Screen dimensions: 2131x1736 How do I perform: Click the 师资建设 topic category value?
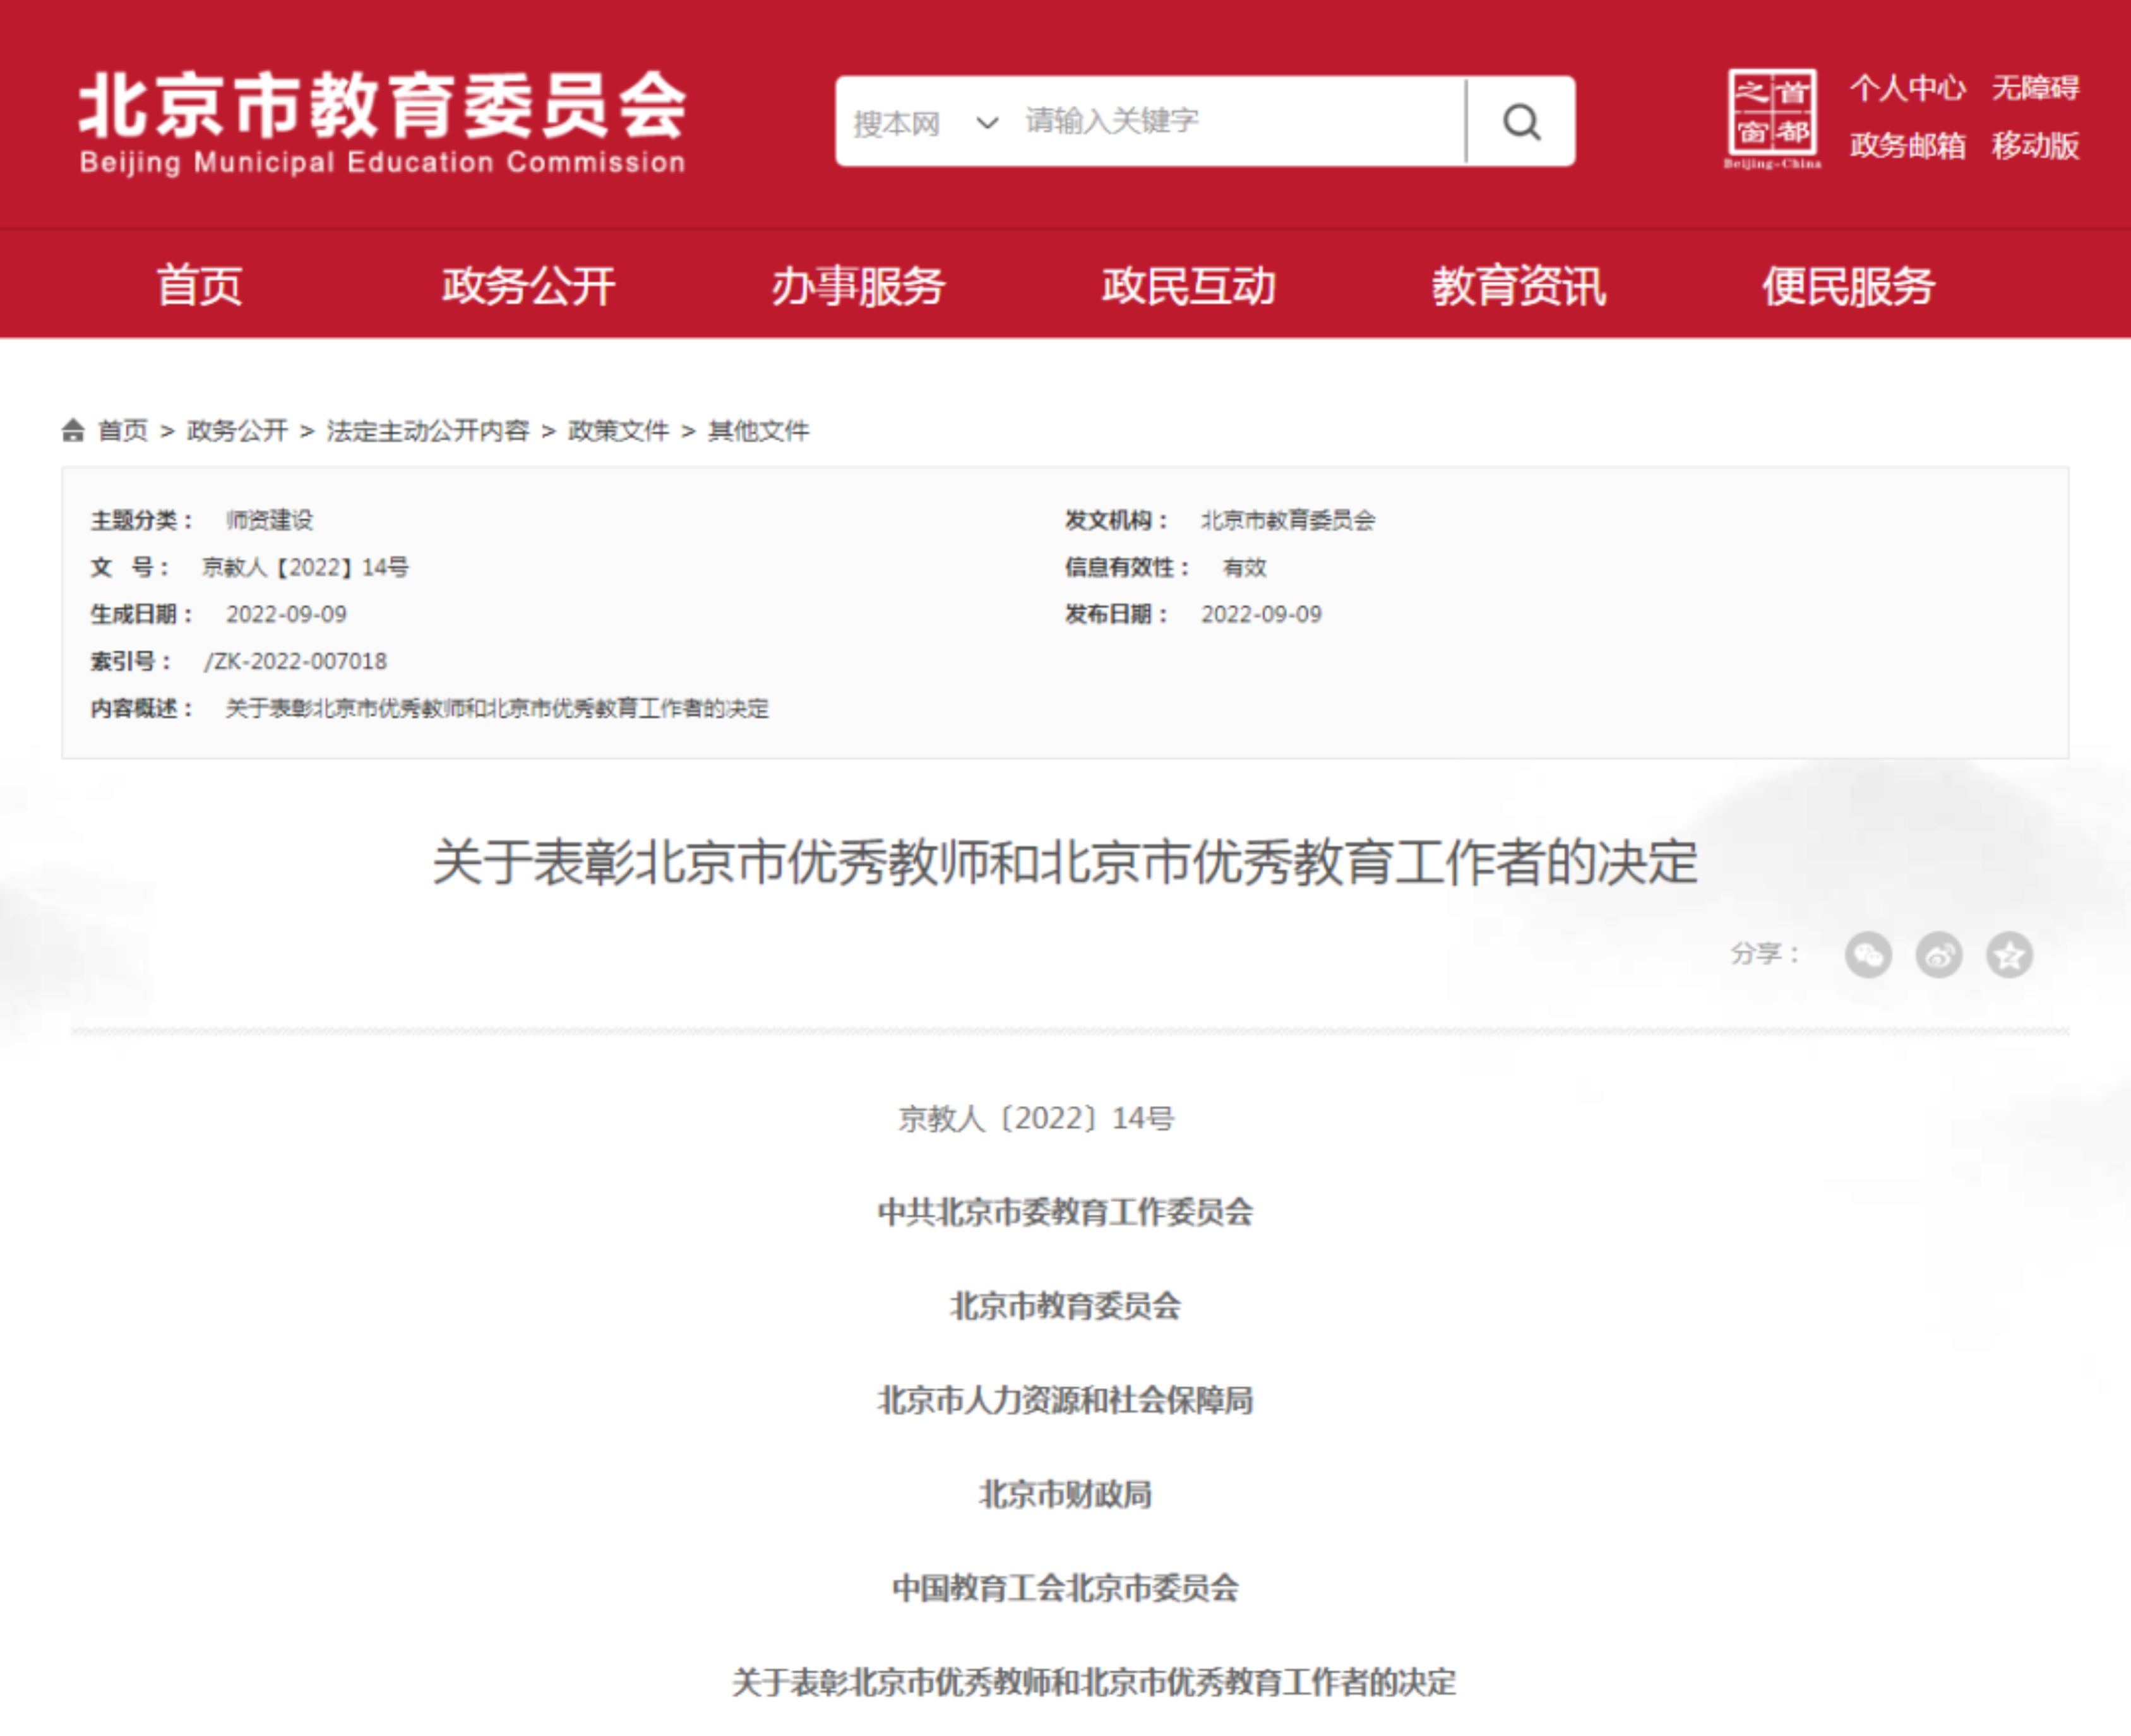[x=270, y=520]
